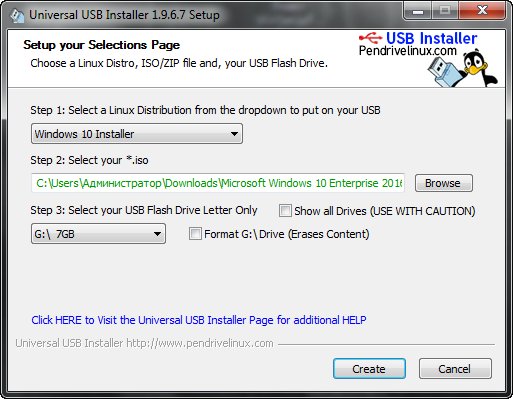Viewport: 513px width, 399px height.
Task: Click the 'Step 2: Select your *.iso' label
Action: (89, 160)
